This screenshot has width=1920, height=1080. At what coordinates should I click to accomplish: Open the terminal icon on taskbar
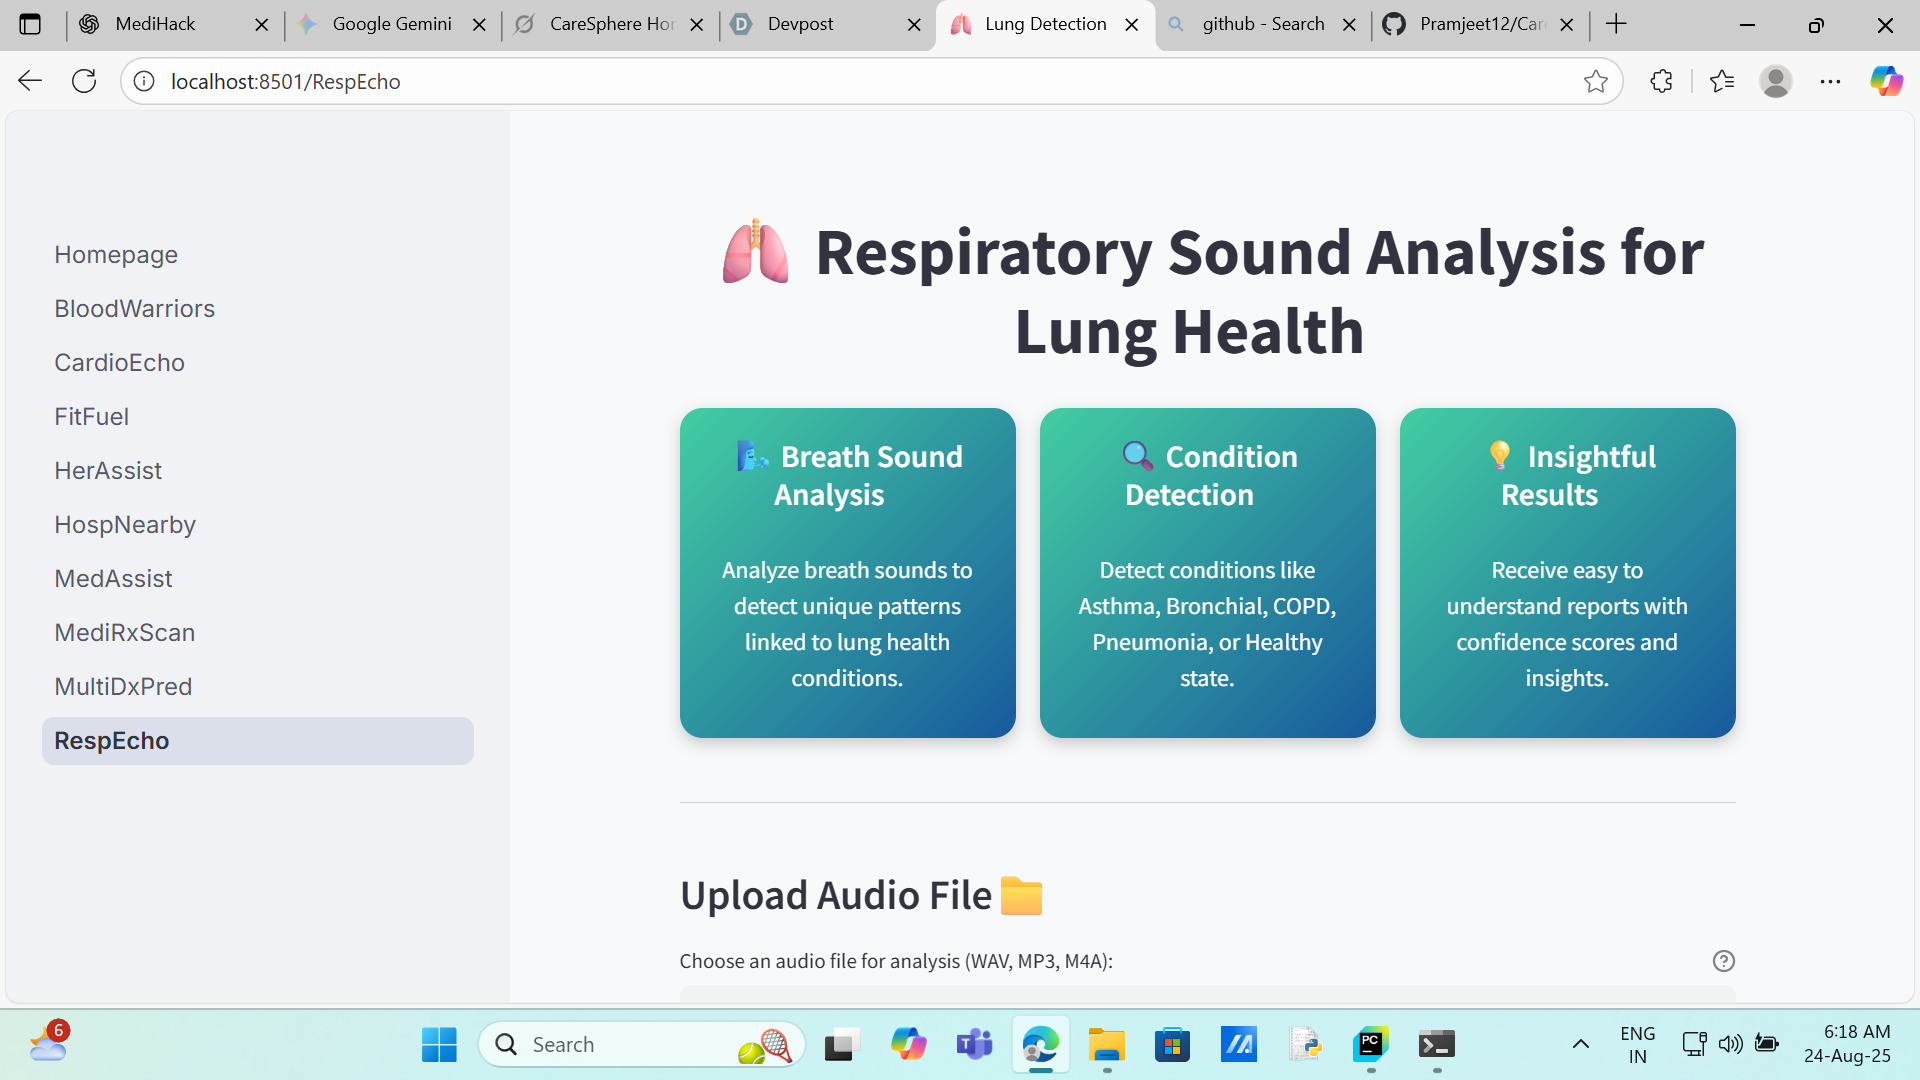pyautogui.click(x=1437, y=1045)
